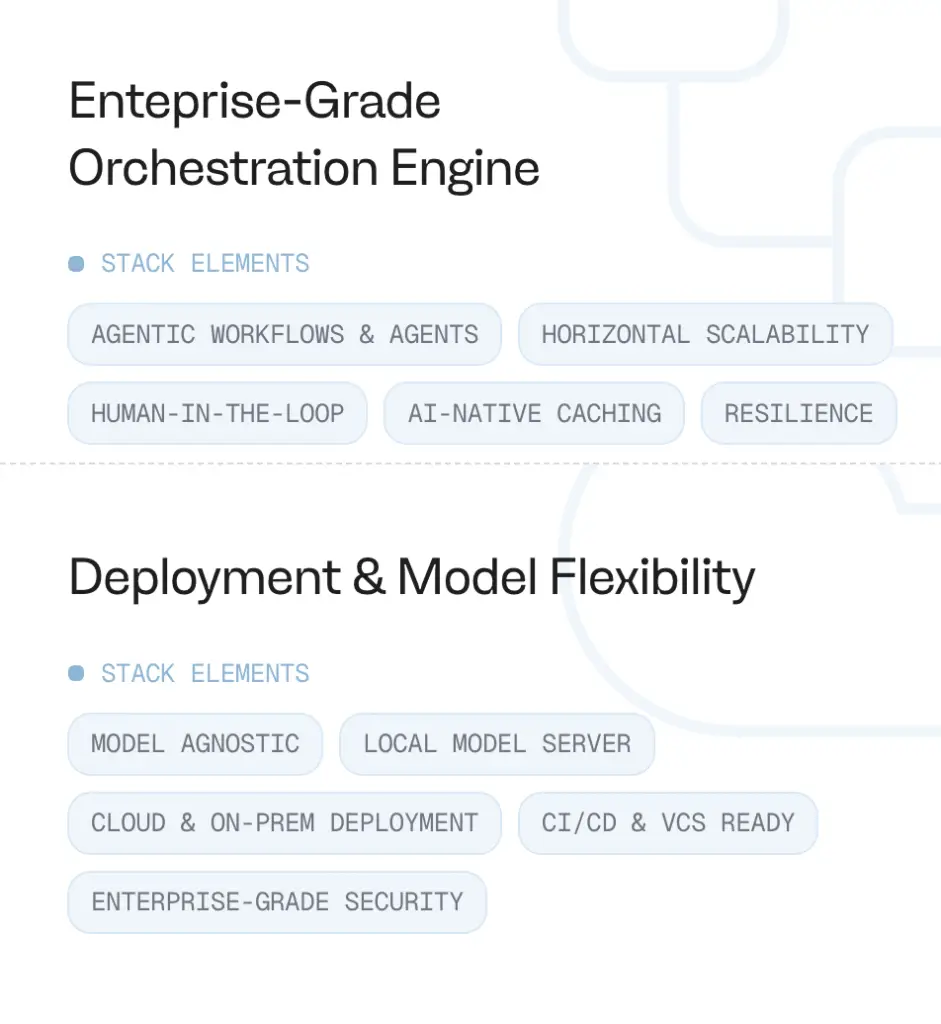Click the Stack Elements label under Orchestration Engine
Image resolution: width=941 pixels, height=1024 pixels.
click(x=205, y=264)
